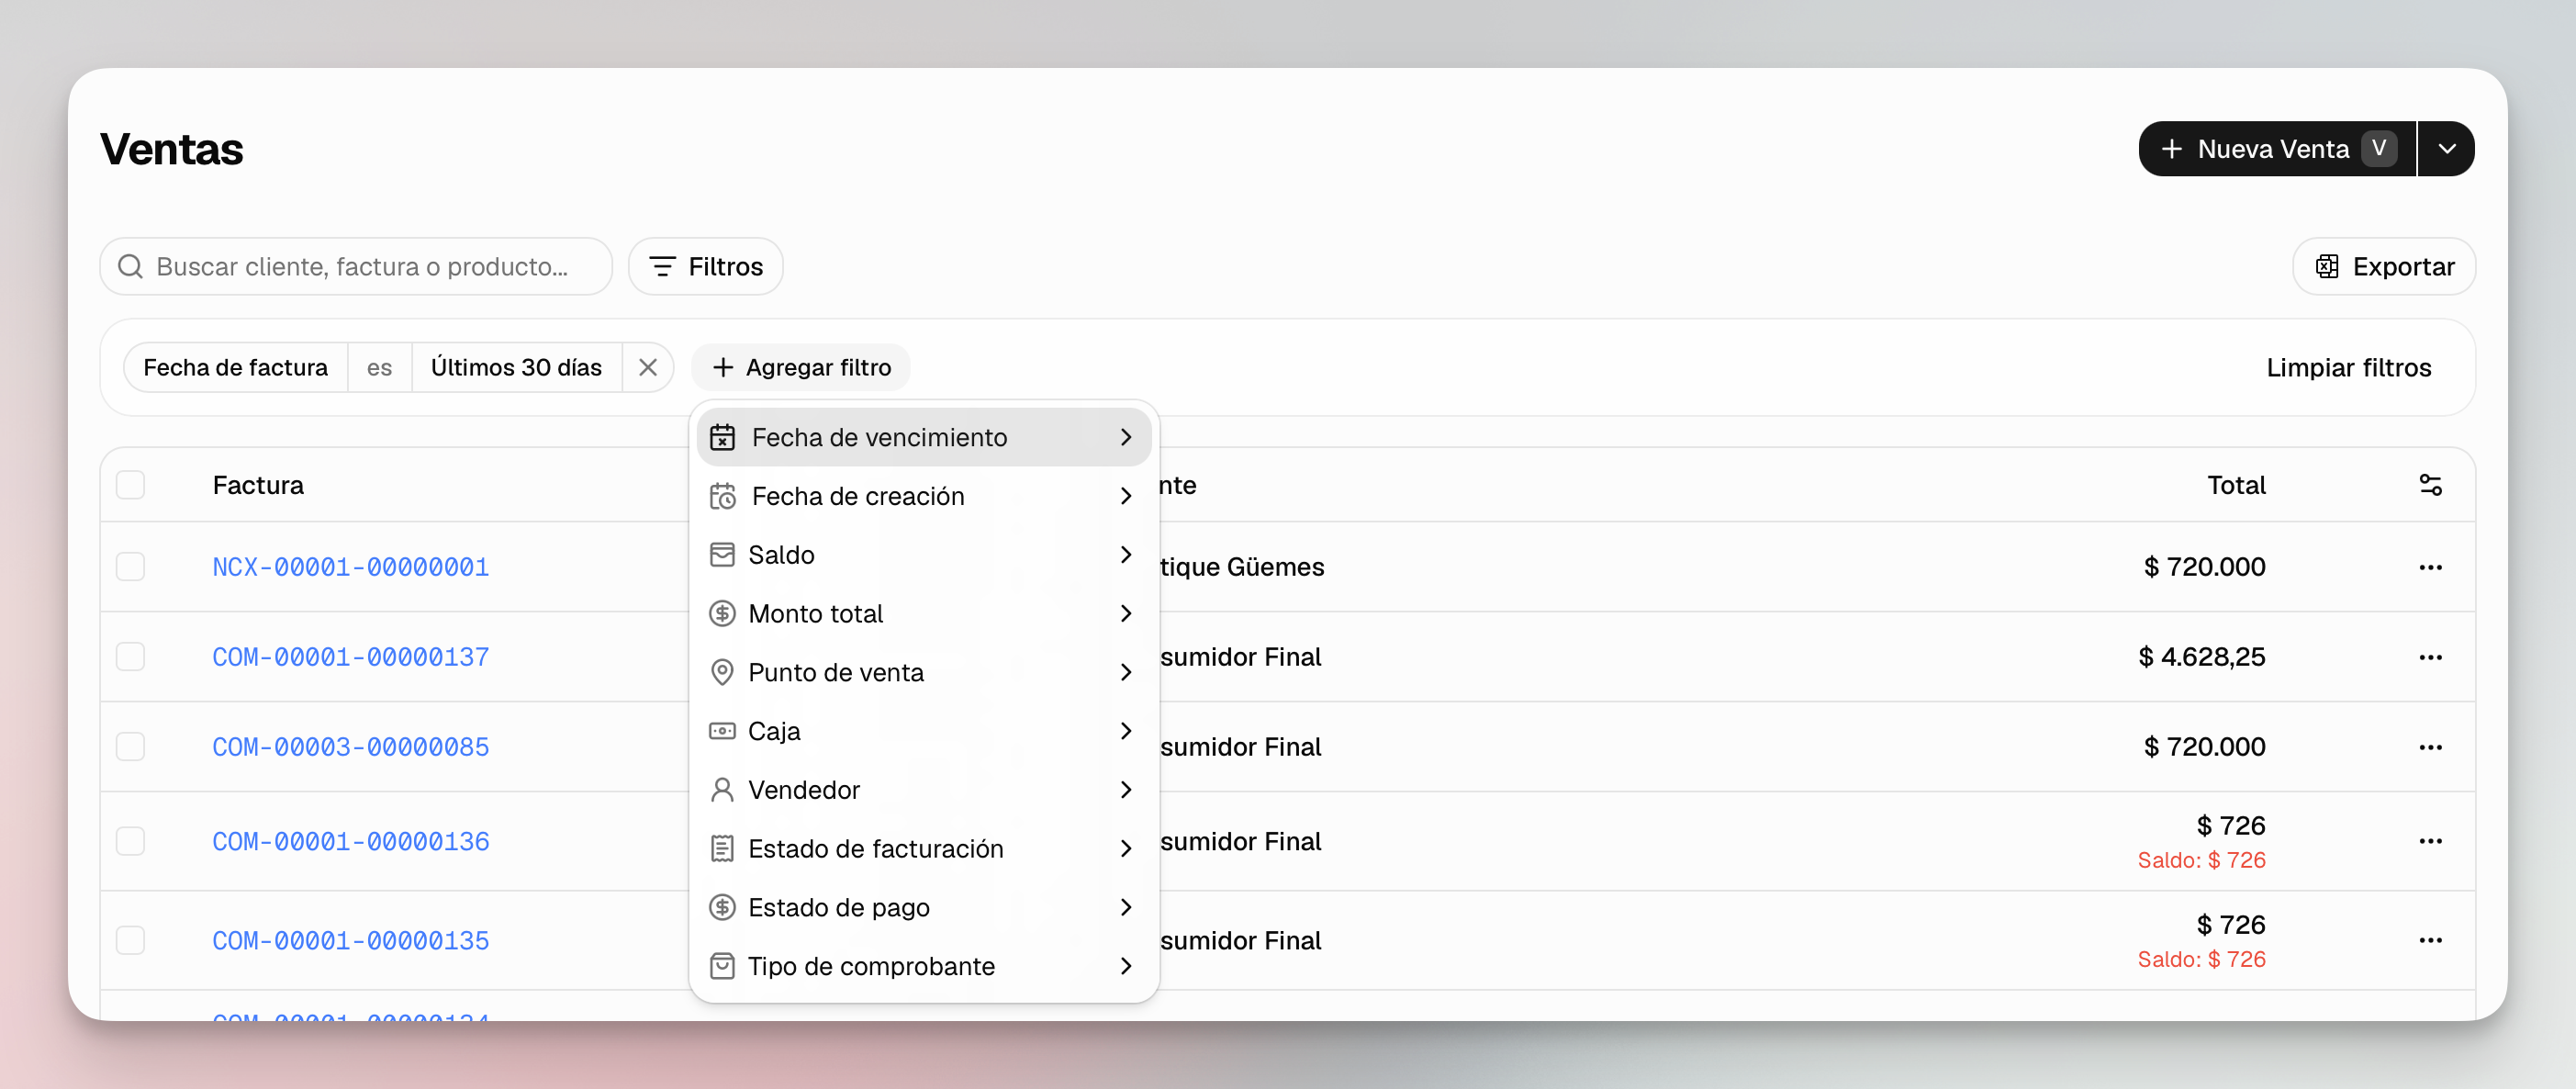
Task: Expand the Saldo submenu chevron
Action: pos(1126,555)
